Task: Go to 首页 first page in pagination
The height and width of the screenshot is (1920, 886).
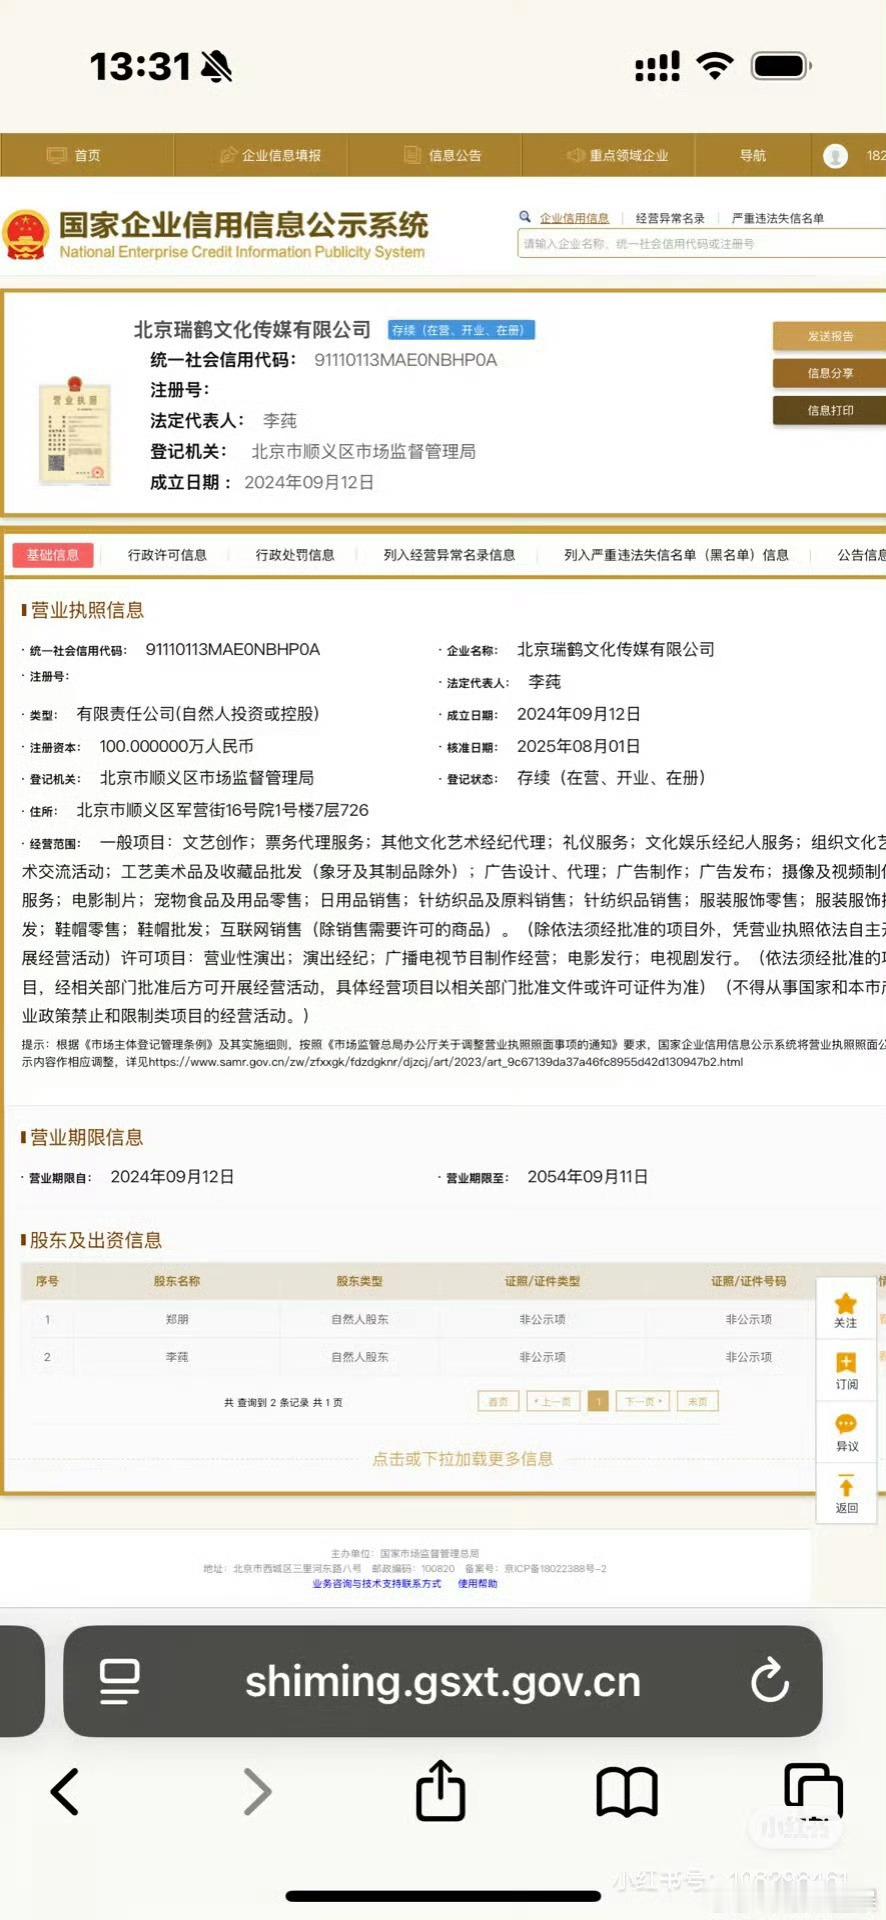Action: pyautogui.click(x=498, y=1402)
